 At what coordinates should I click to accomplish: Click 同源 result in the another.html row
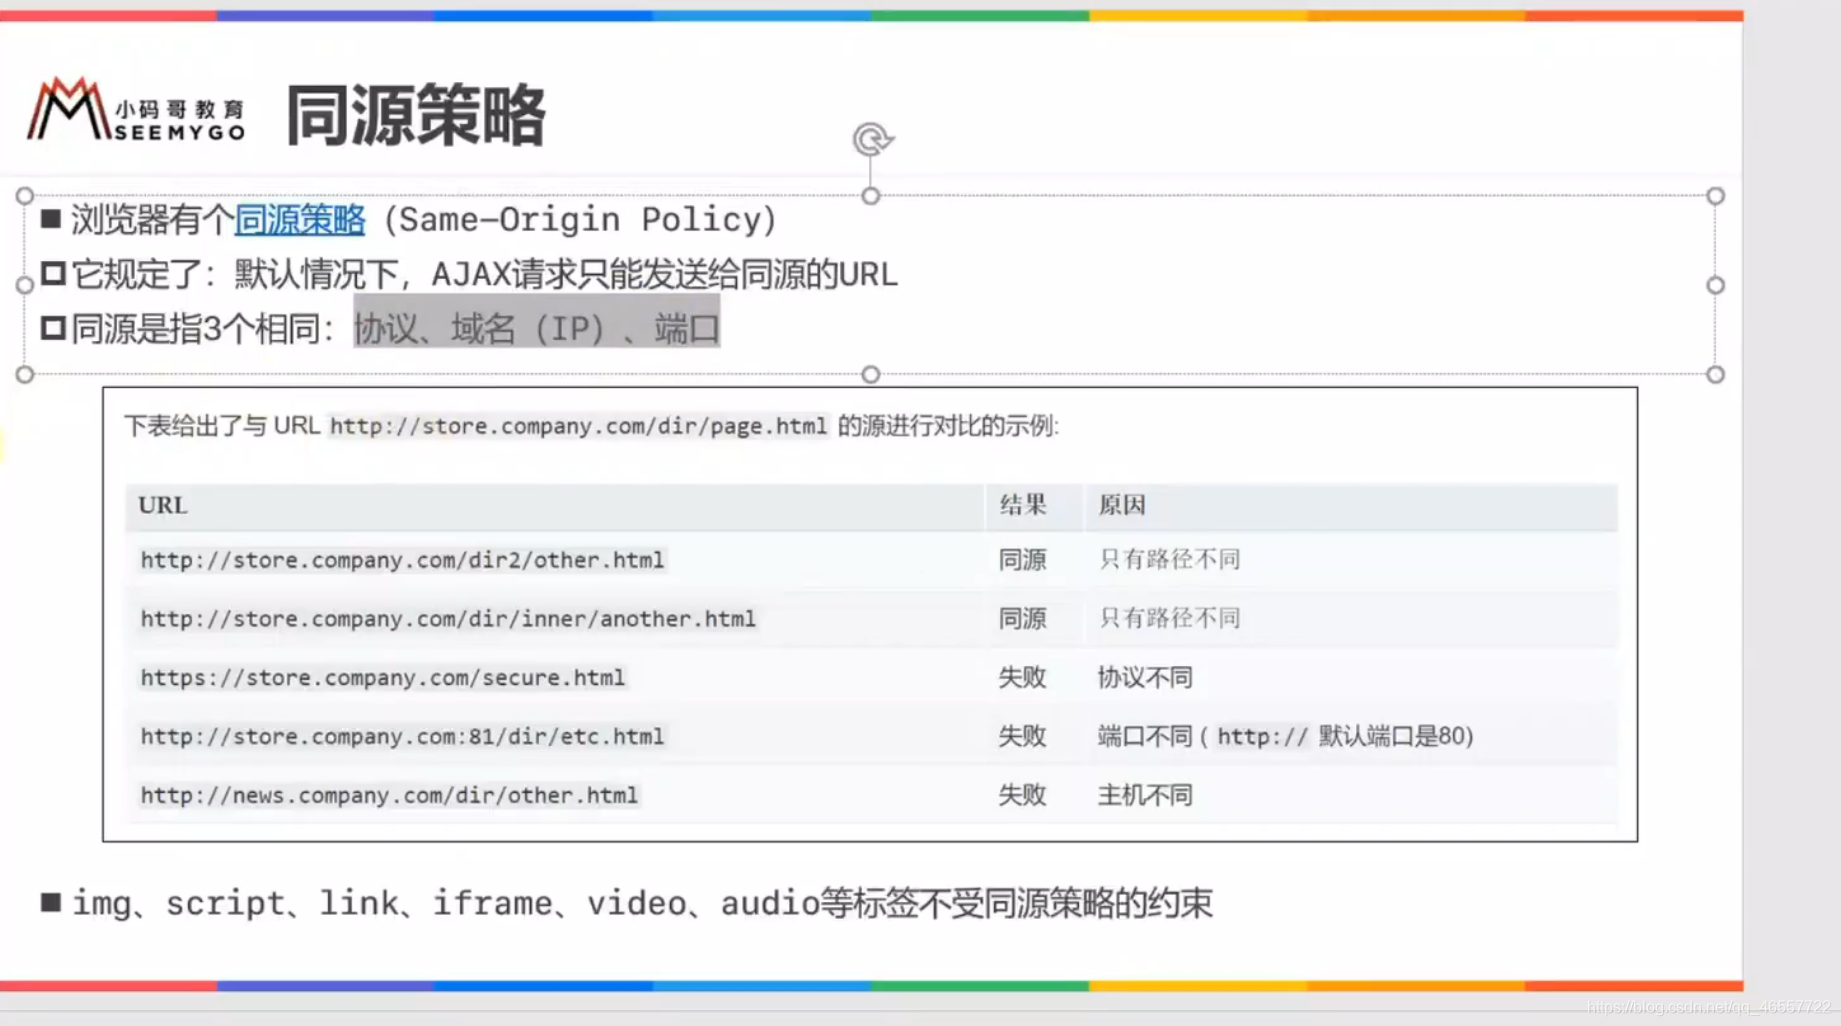click(x=1022, y=619)
